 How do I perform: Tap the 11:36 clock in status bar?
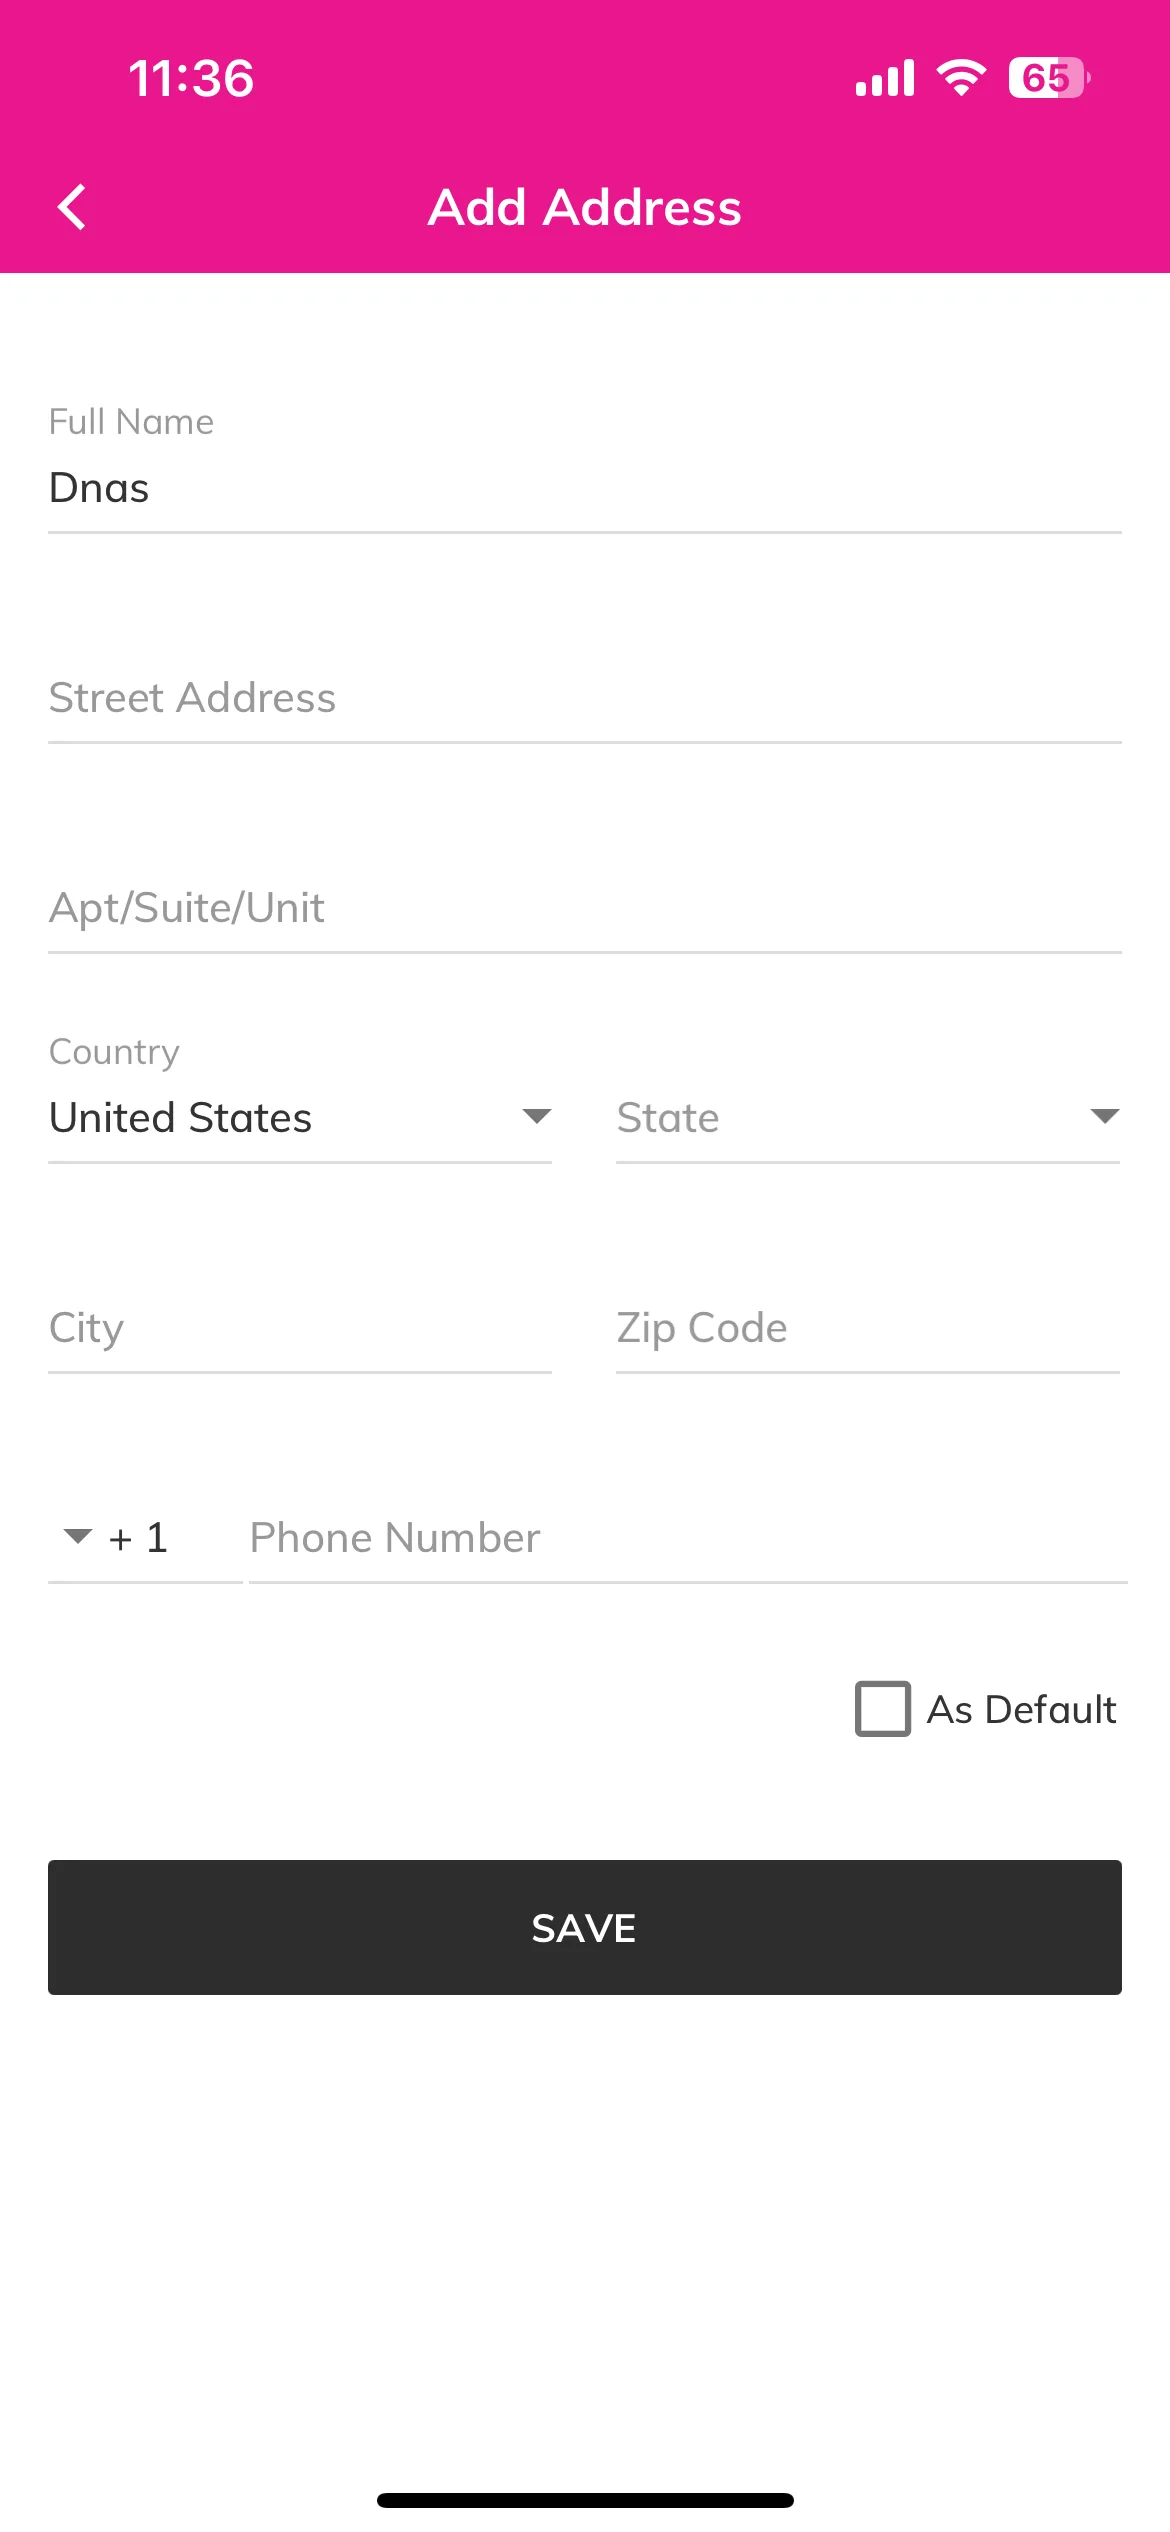point(191,78)
